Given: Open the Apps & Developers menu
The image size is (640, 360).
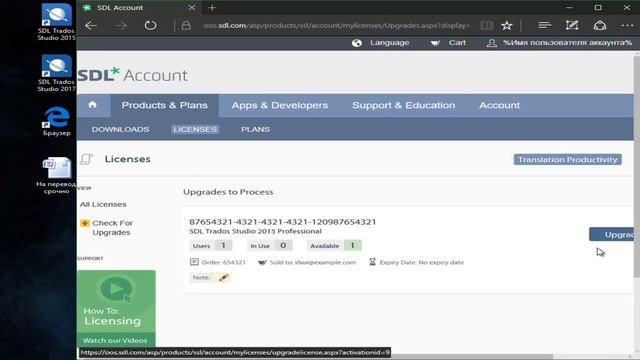Looking at the screenshot, I should [280, 105].
